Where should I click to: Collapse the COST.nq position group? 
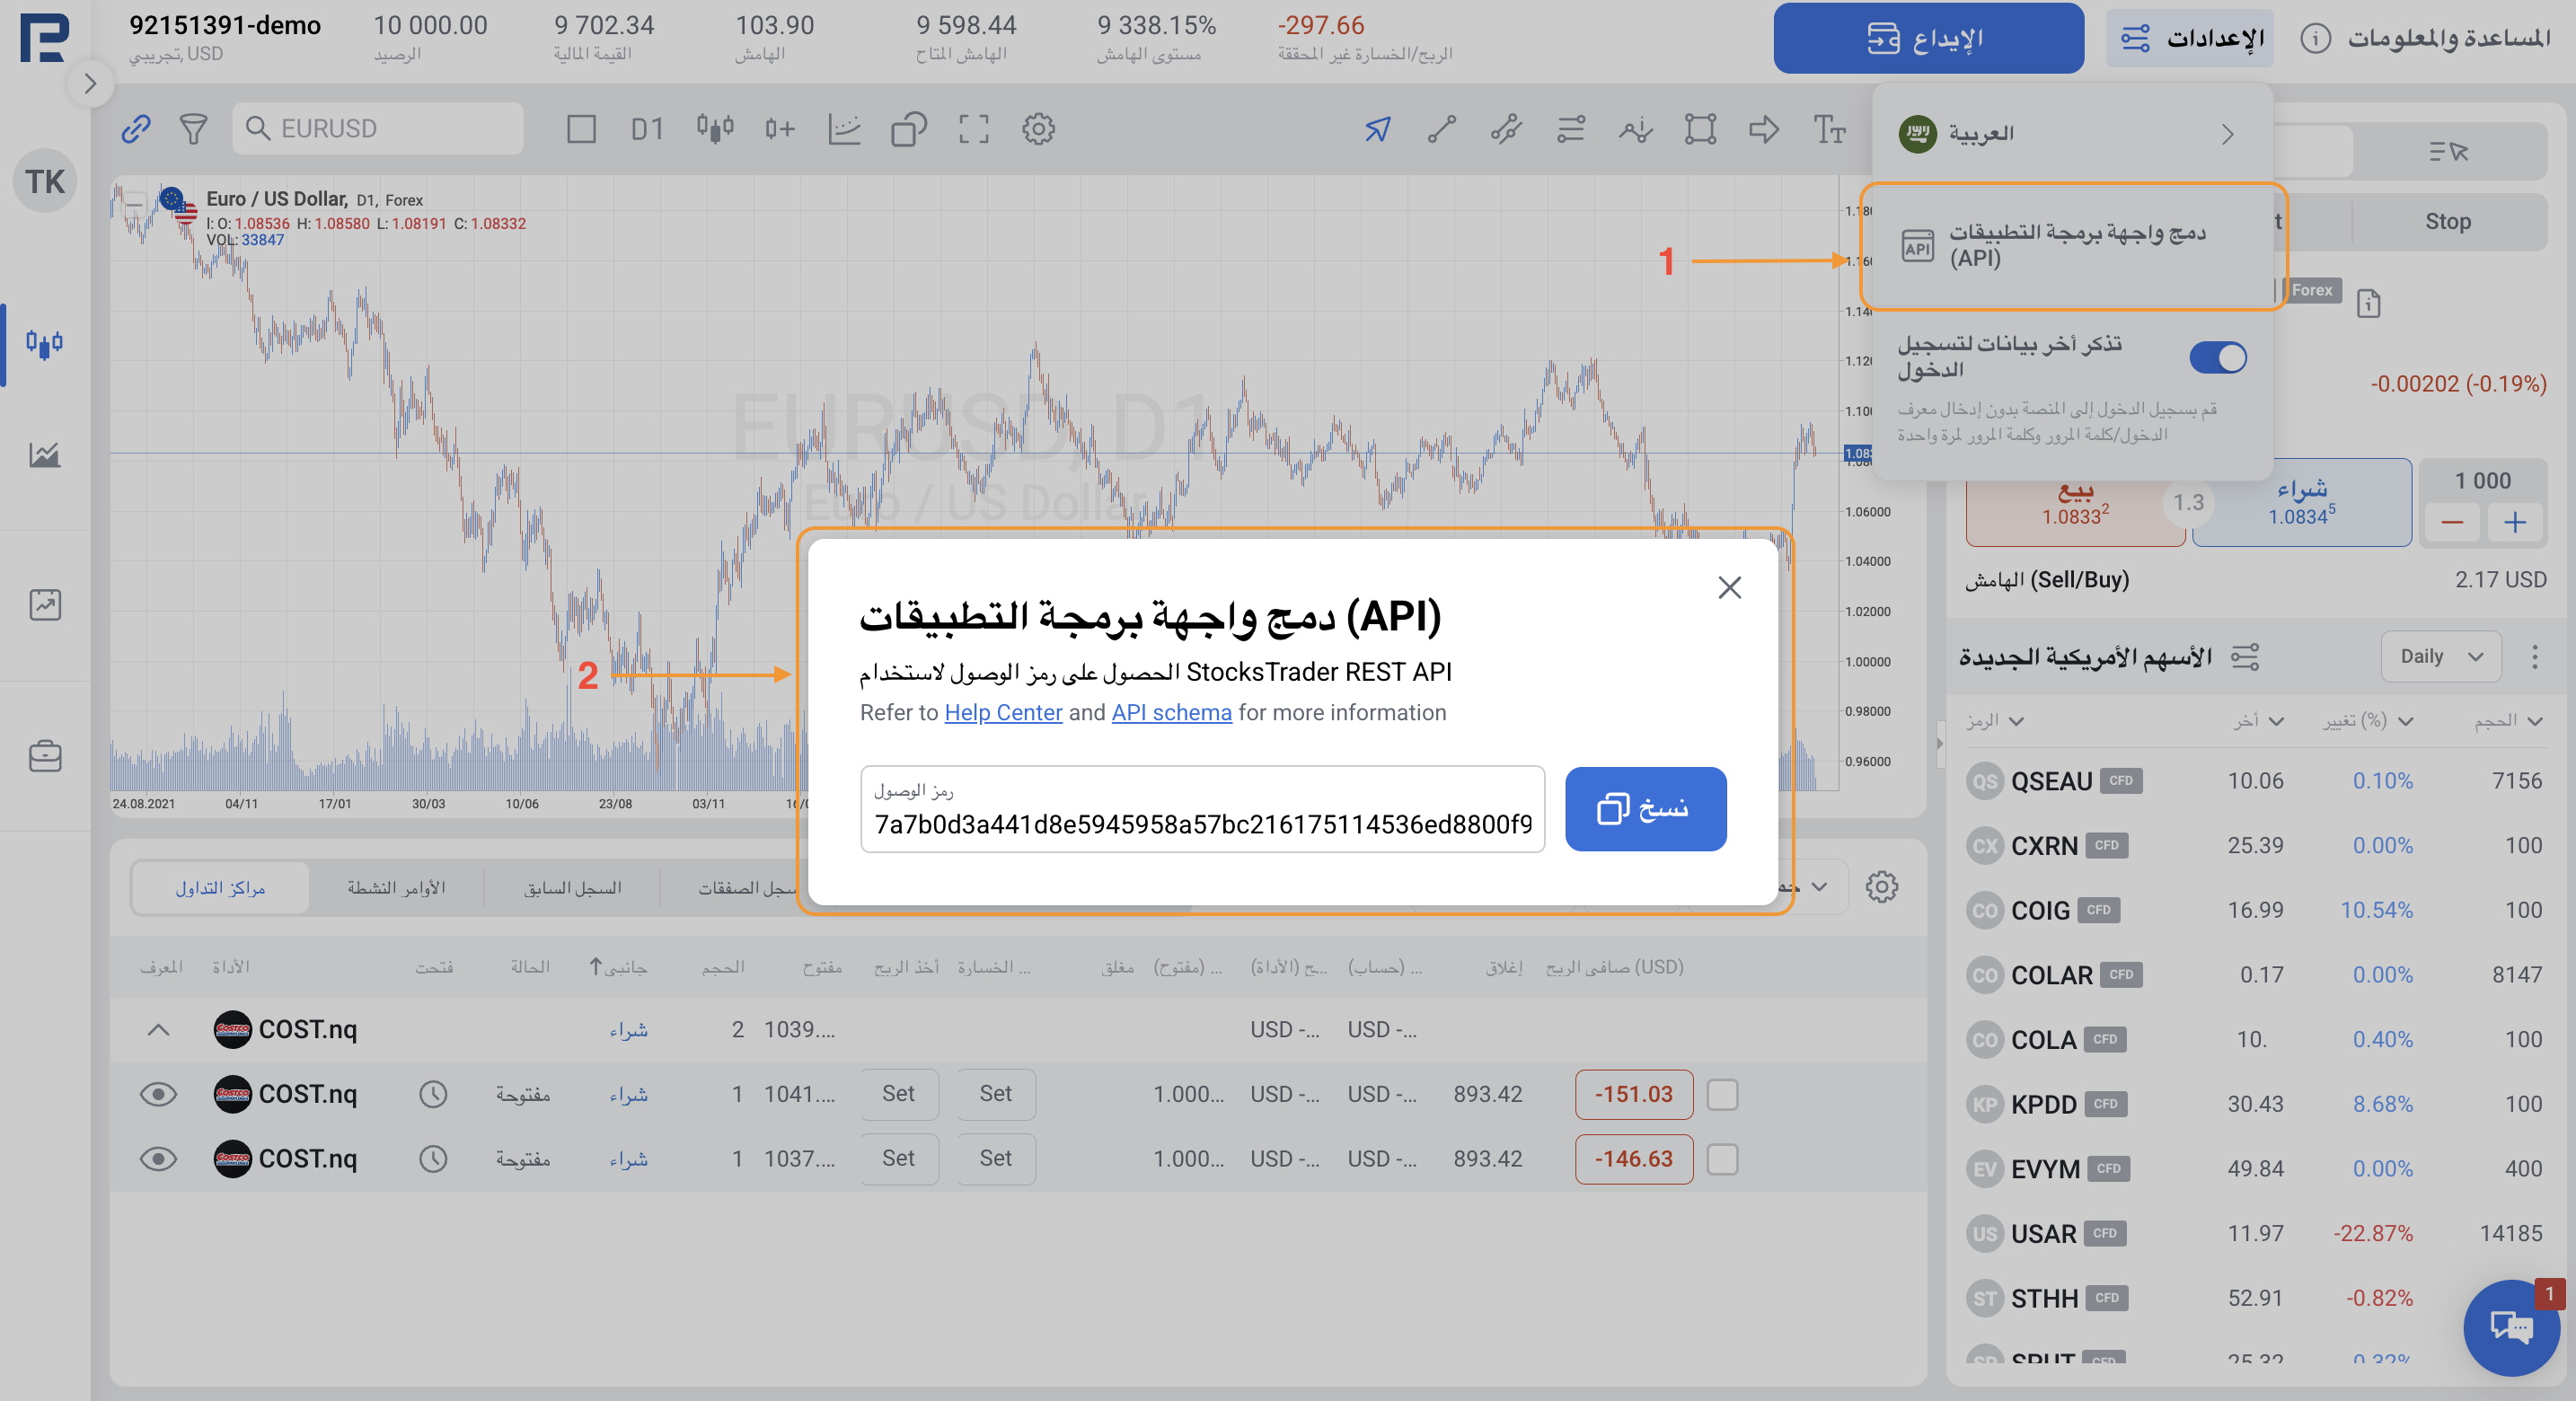158,1030
